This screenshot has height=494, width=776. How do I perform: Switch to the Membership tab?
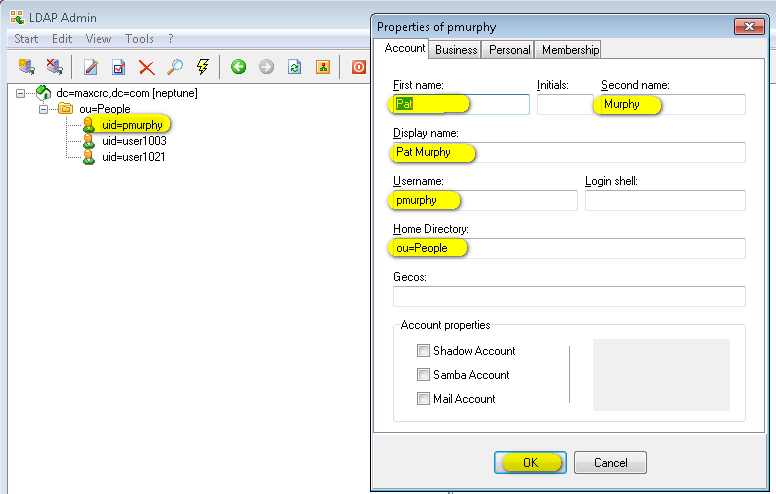point(570,50)
